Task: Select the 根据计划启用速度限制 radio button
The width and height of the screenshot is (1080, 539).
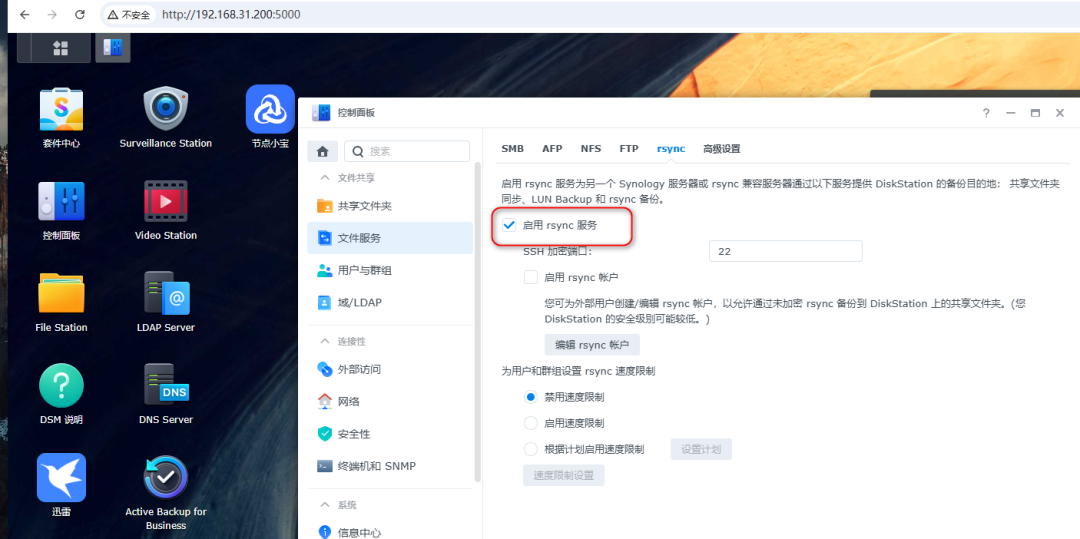Action: click(x=530, y=450)
